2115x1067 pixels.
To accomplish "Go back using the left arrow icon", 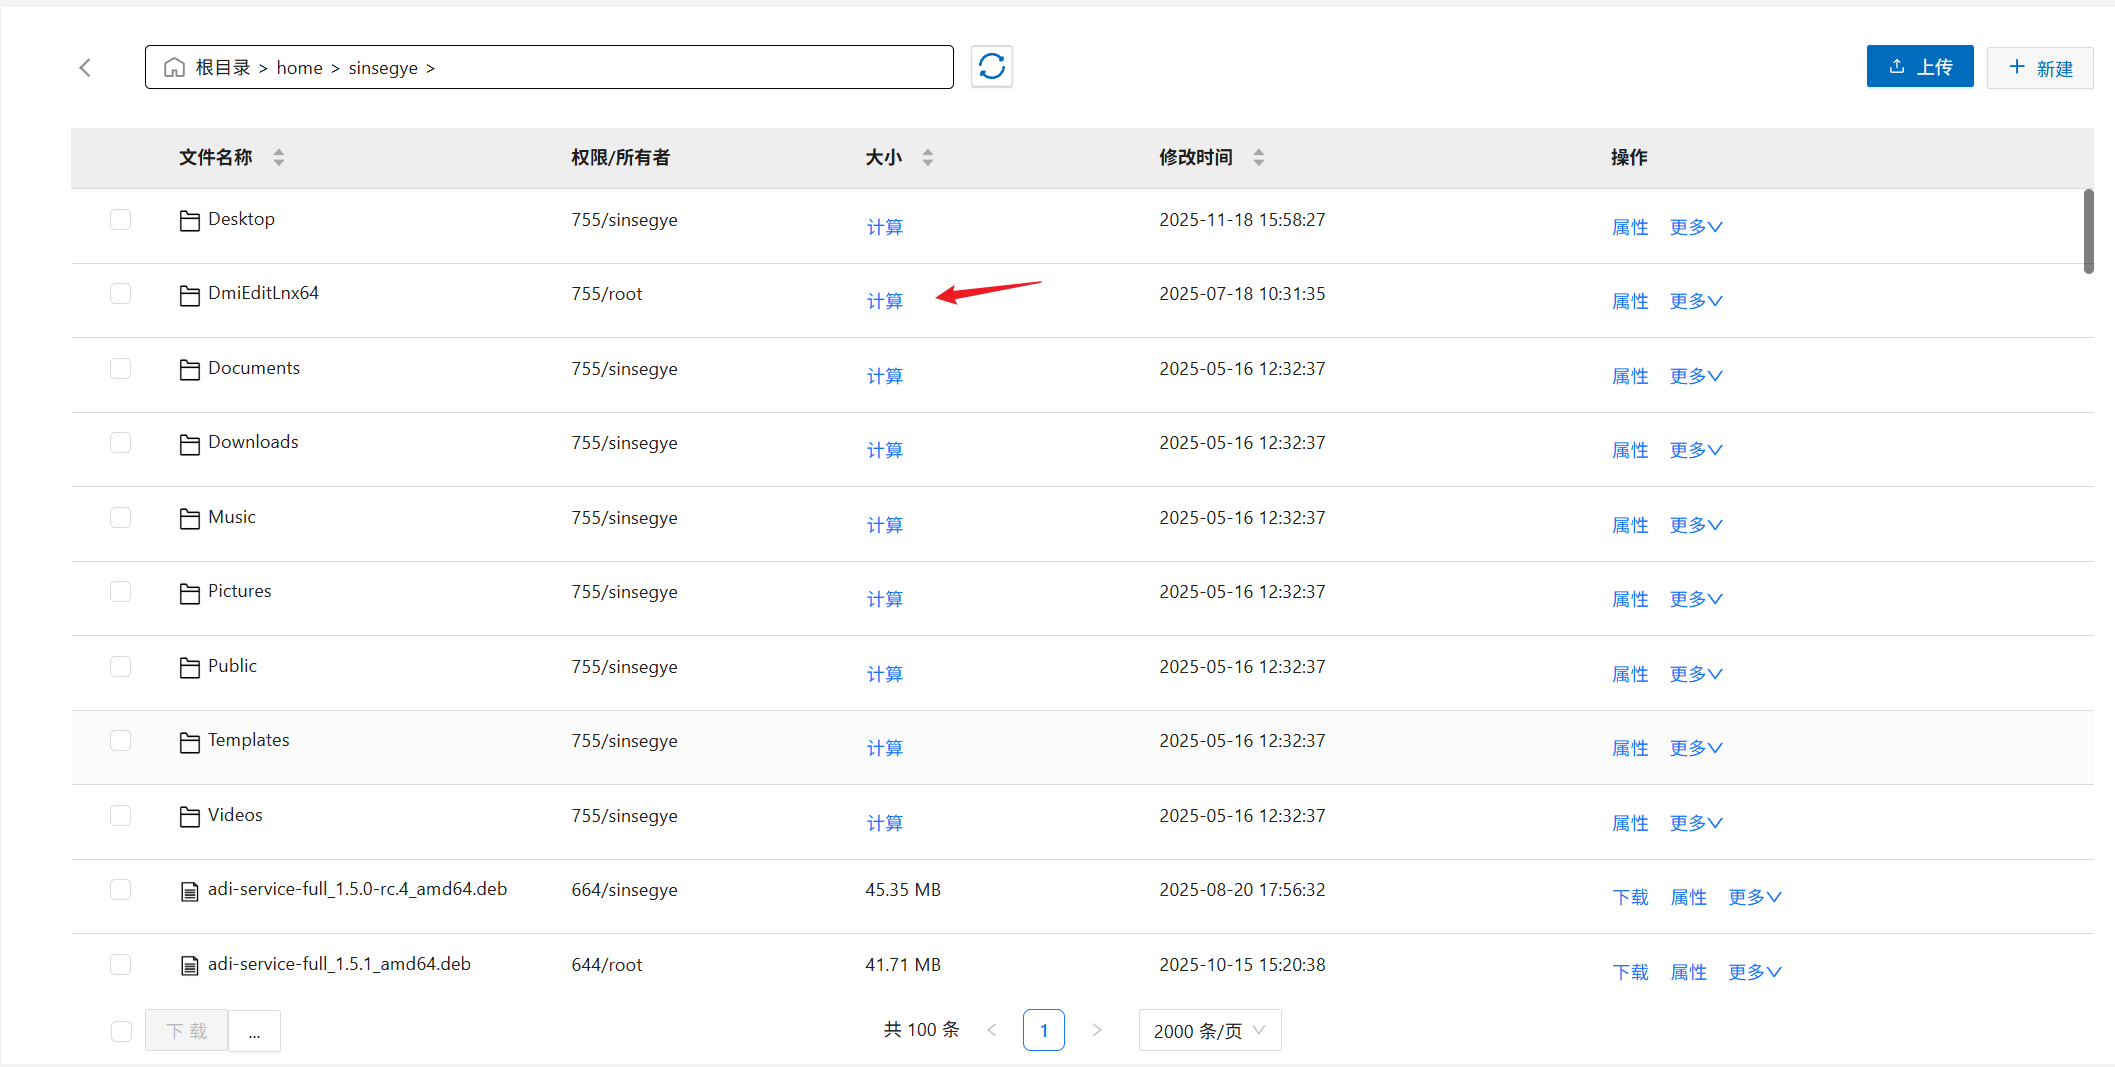I will (x=85, y=67).
